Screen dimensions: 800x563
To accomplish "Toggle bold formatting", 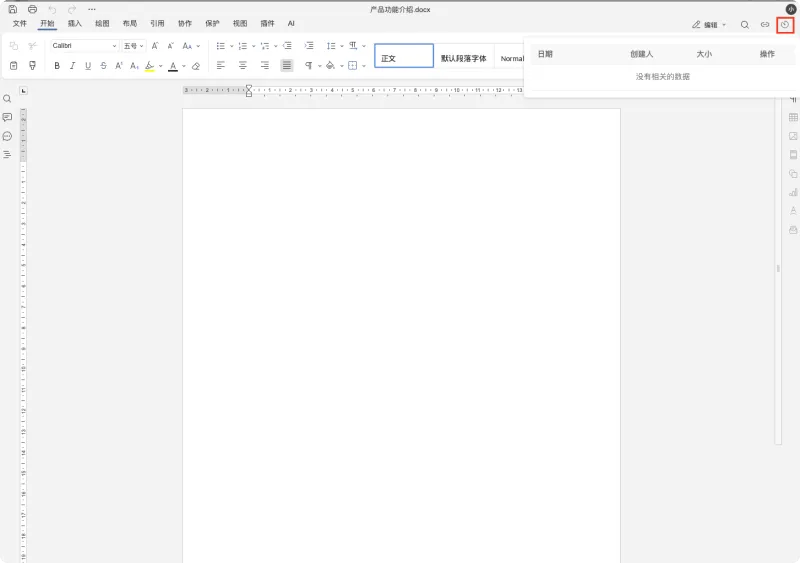I will click(x=57, y=66).
